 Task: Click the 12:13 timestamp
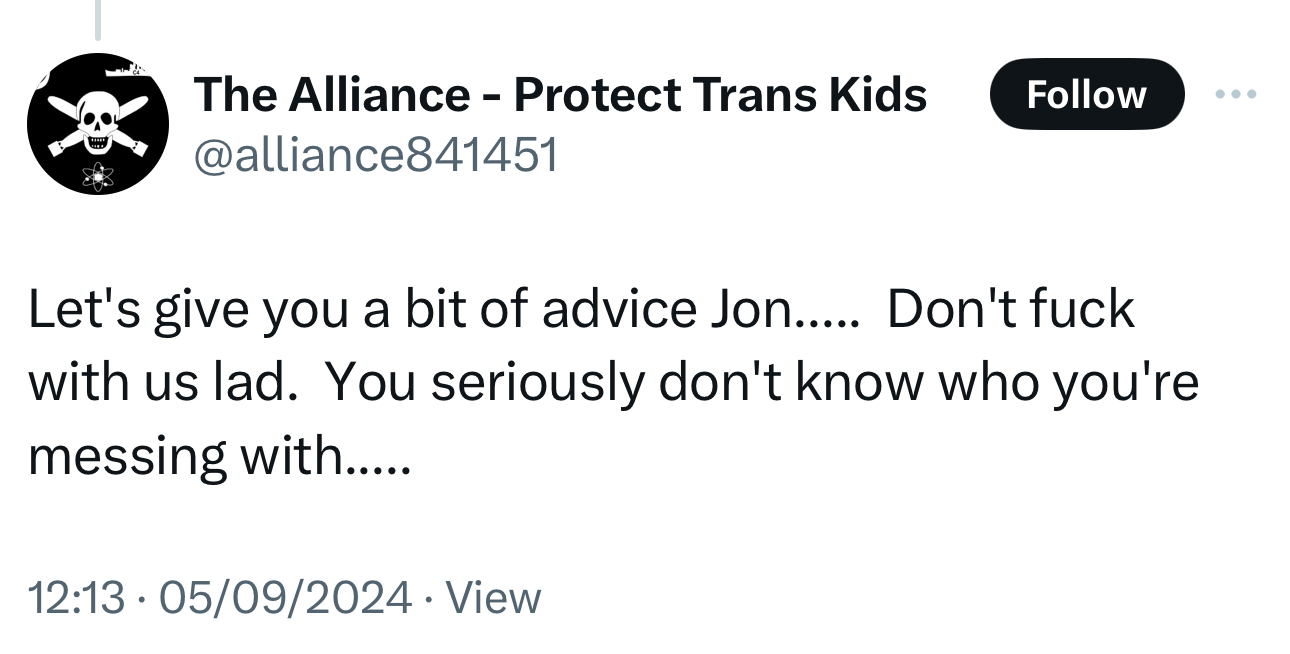(x=76, y=598)
